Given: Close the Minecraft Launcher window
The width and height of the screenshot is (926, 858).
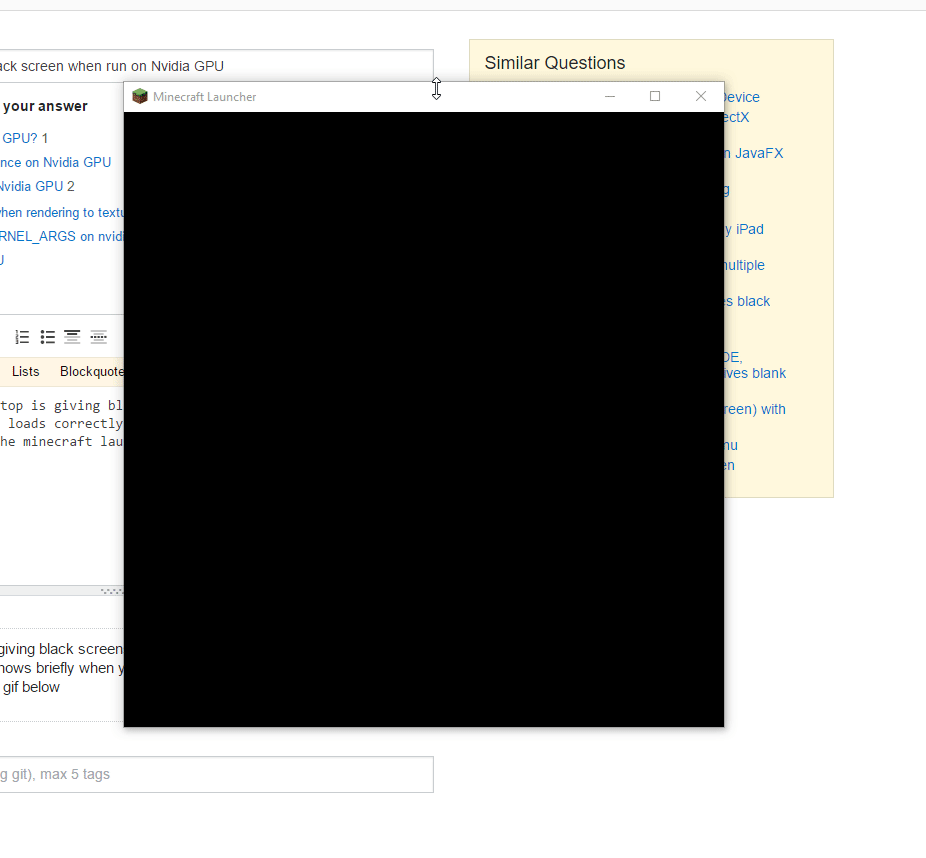Looking at the screenshot, I should (701, 96).
